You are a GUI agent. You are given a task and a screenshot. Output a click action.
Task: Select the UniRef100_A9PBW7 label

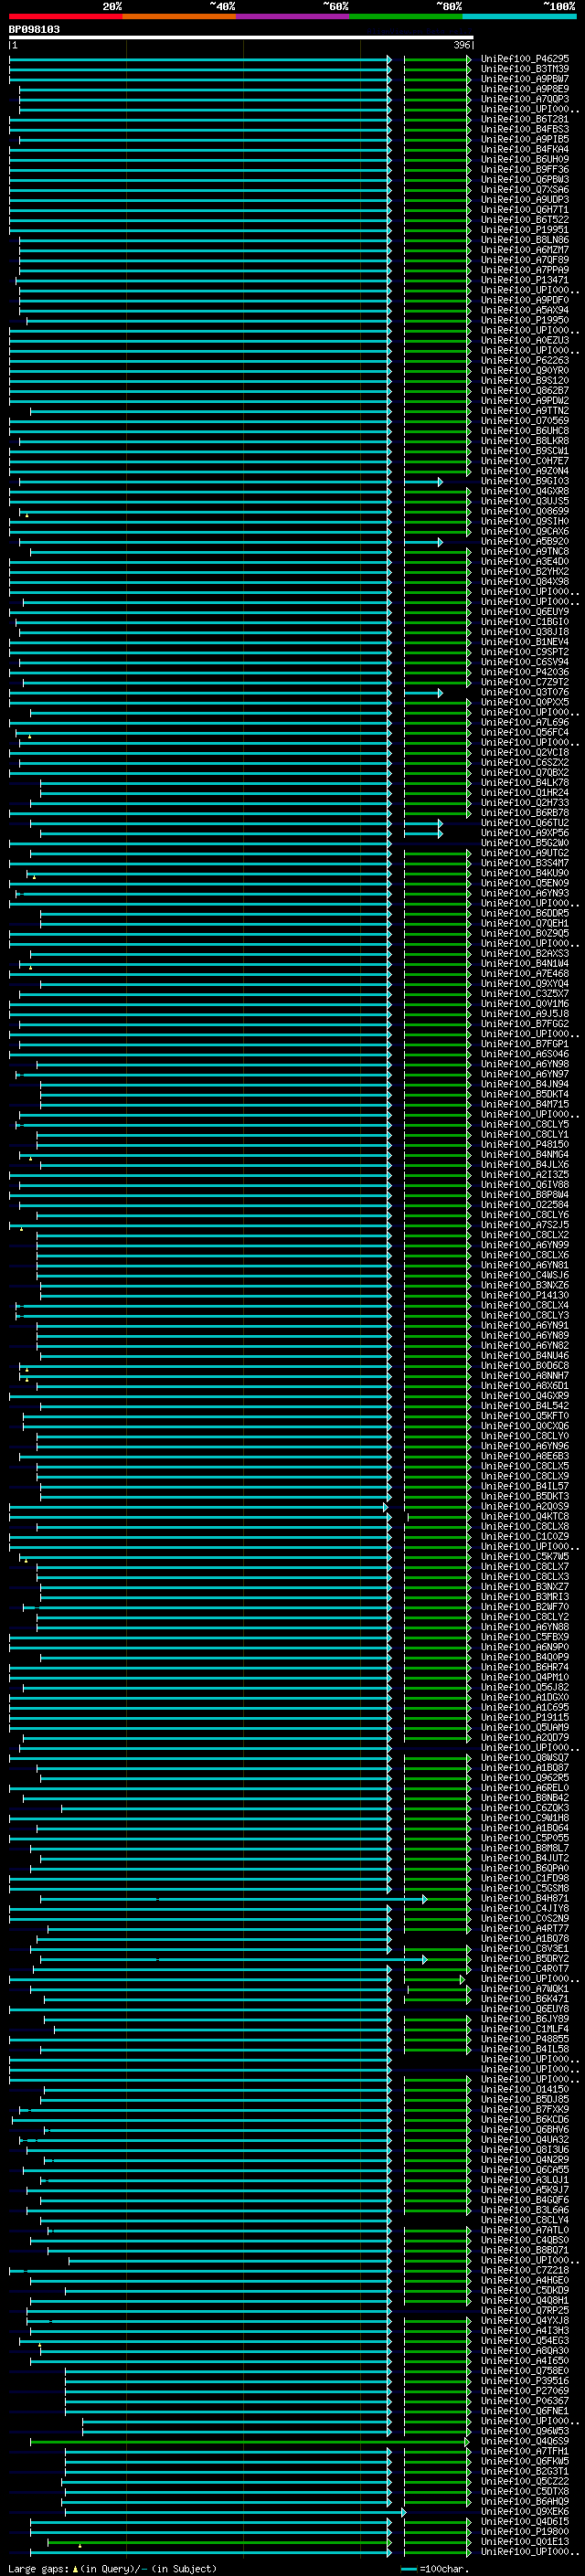point(525,79)
